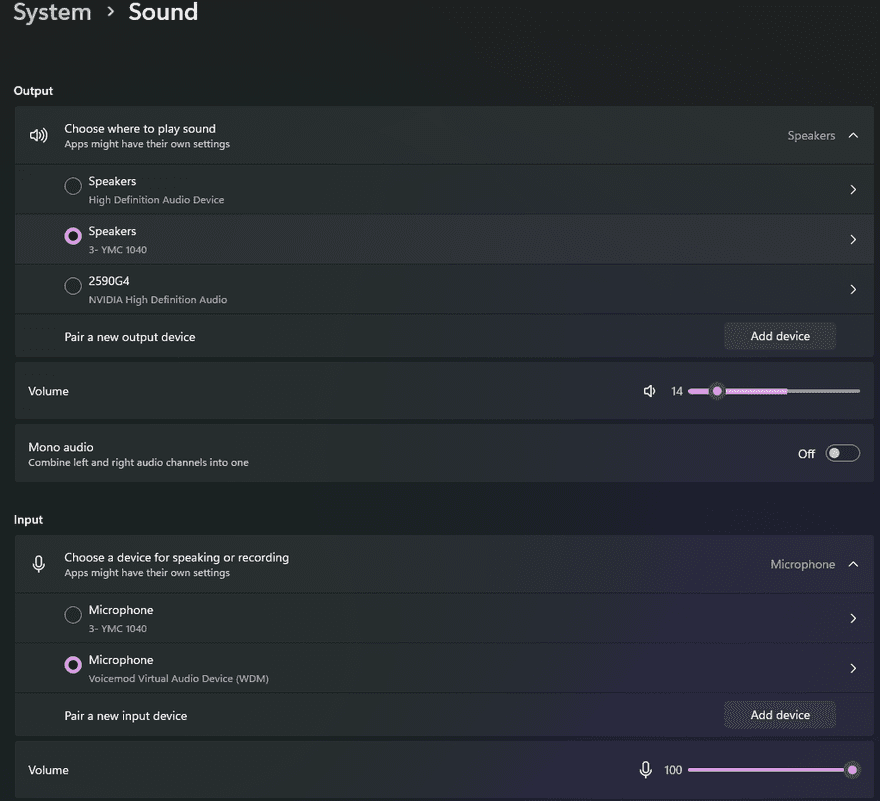Image resolution: width=880 pixels, height=801 pixels.
Task: Click Pair a new input device text
Action: pos(126,716)
